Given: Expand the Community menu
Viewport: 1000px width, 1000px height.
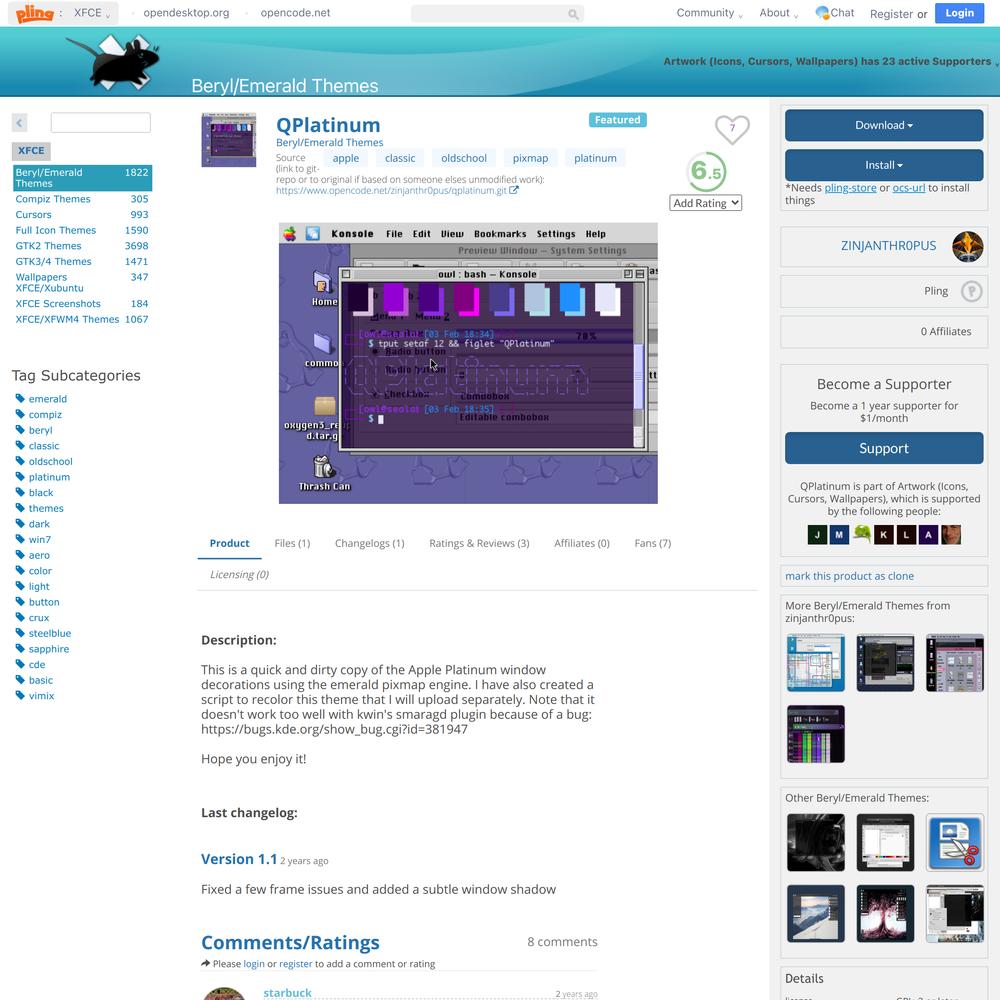Looking at the screenshot, I should pyautogui.click(x=709, y=13).
